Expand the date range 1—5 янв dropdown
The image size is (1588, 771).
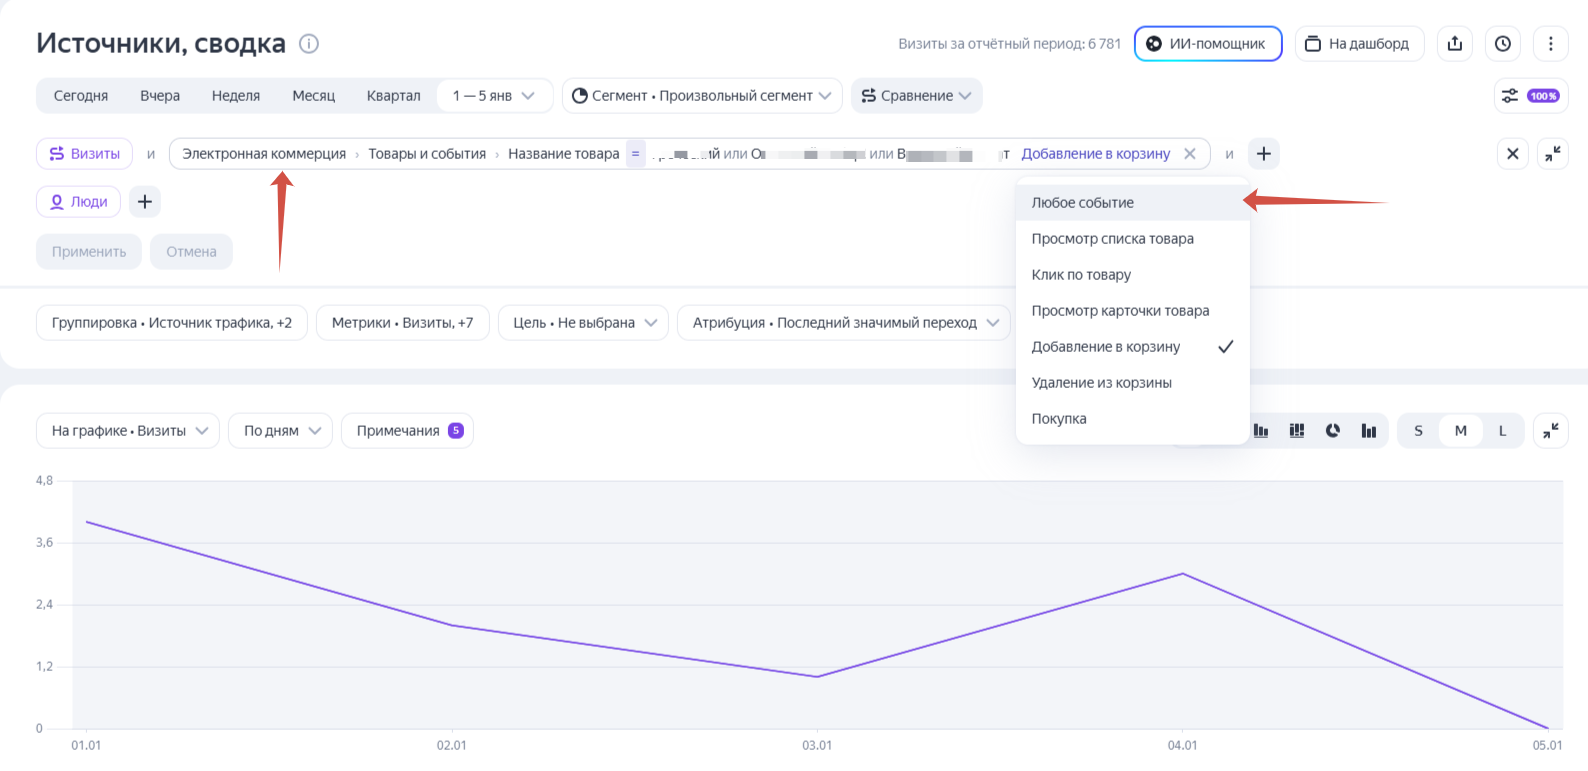[494, 96]
